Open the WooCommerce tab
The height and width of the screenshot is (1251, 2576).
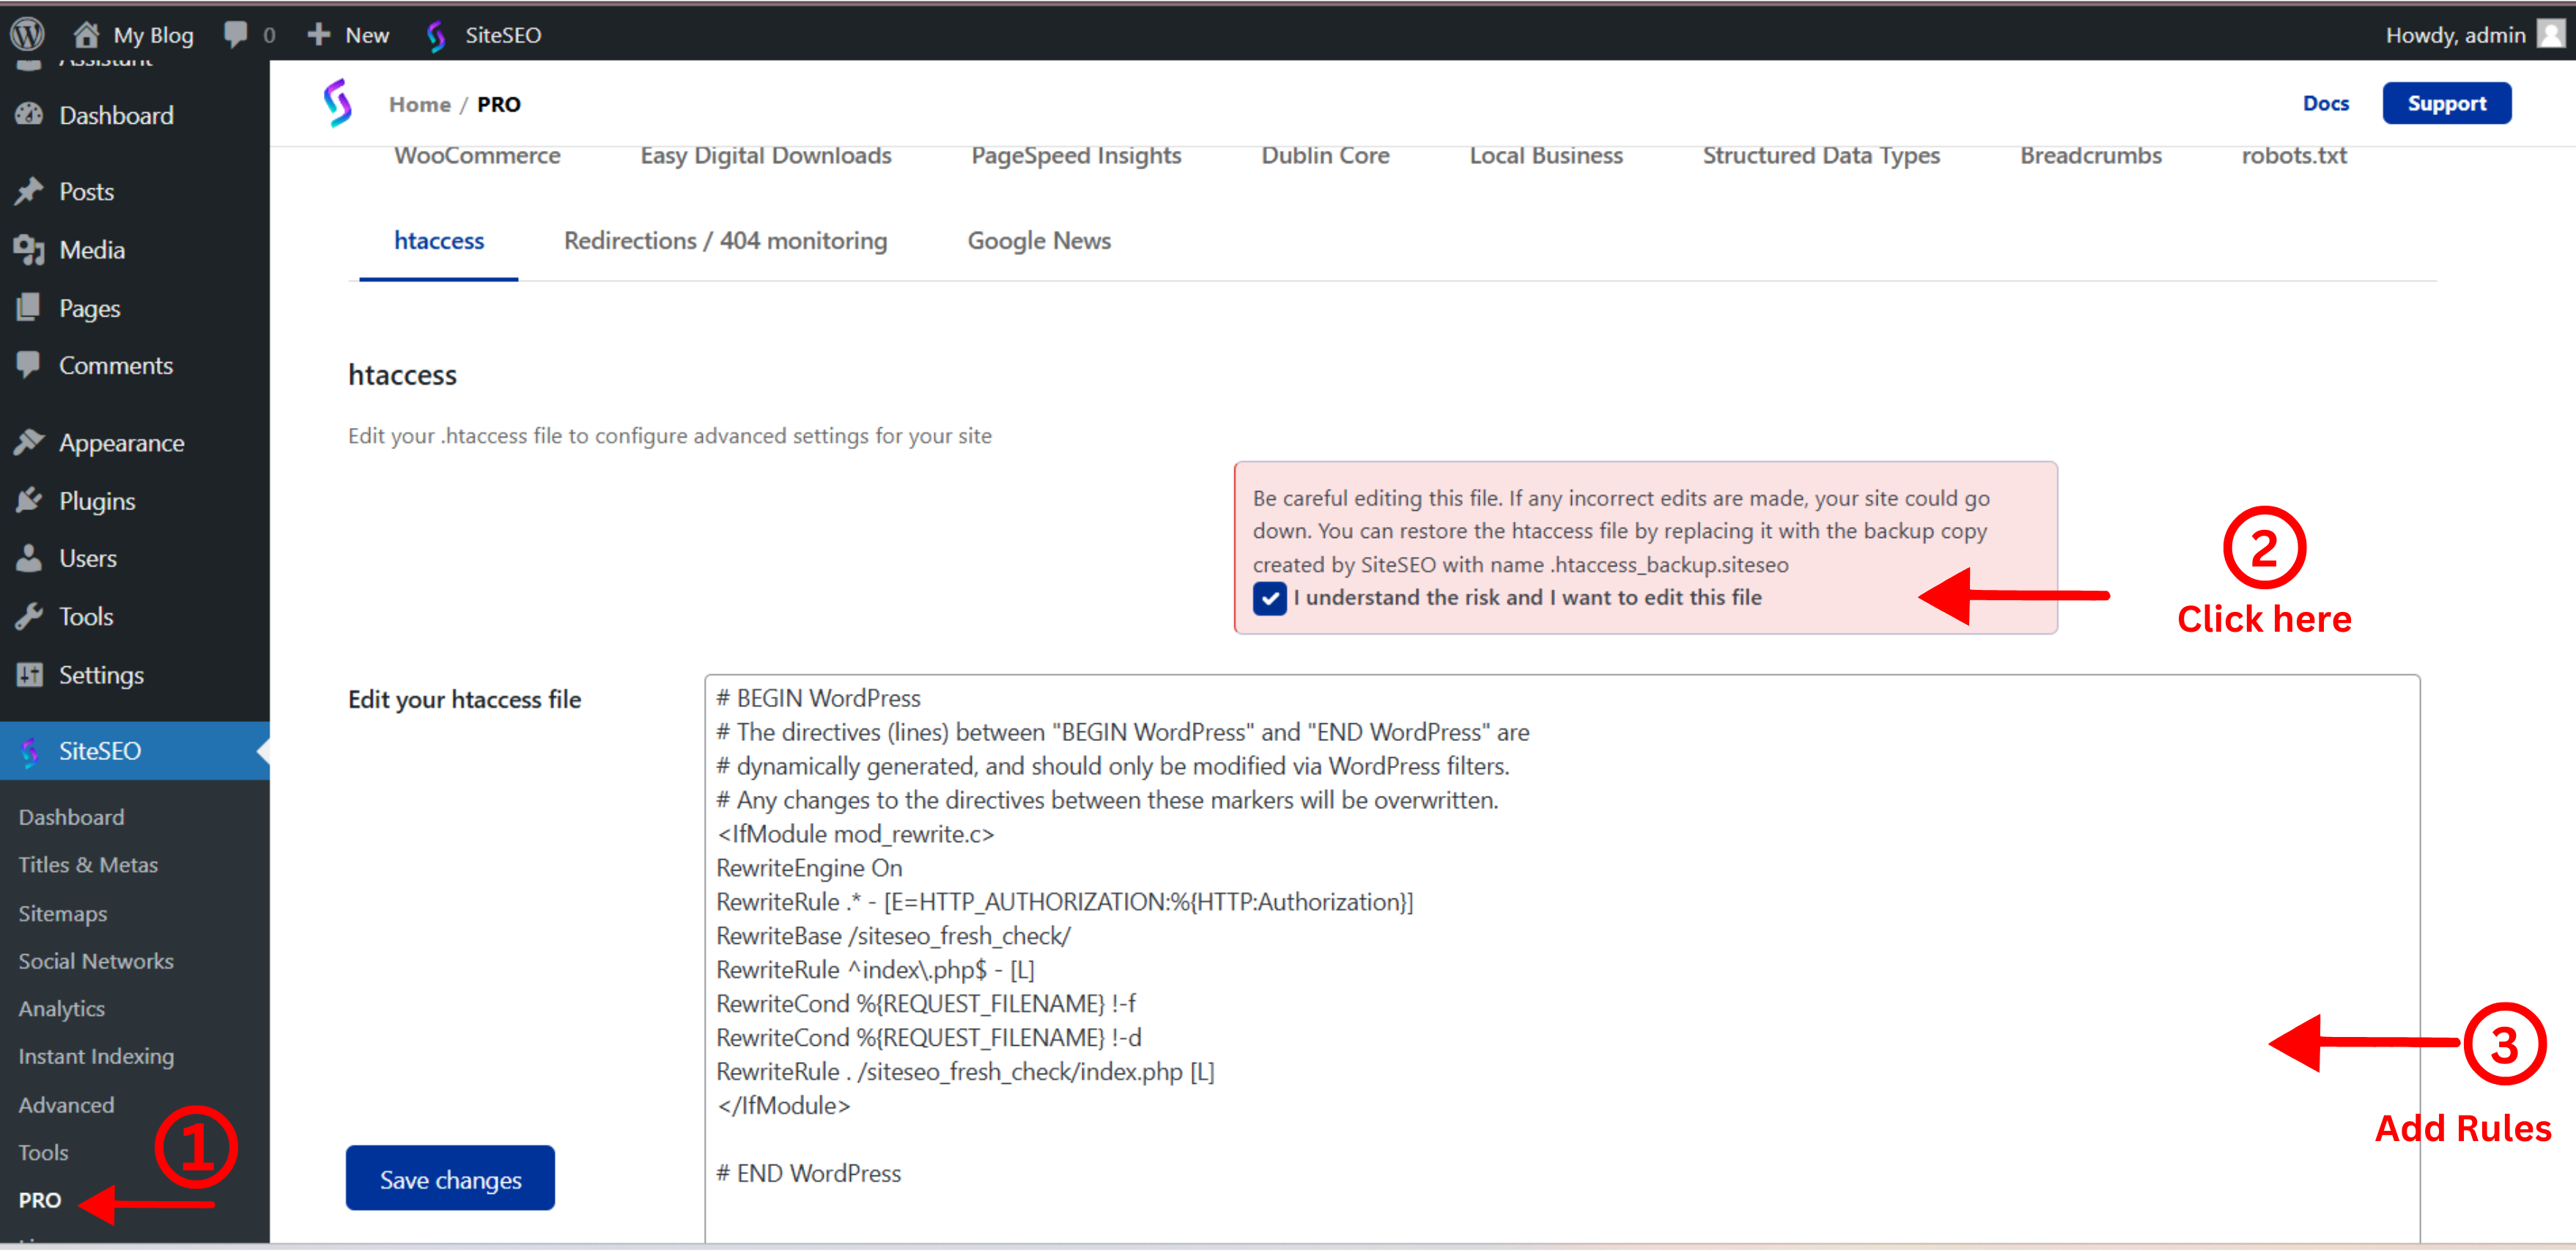pyautogui.click(x=477, y=156)
